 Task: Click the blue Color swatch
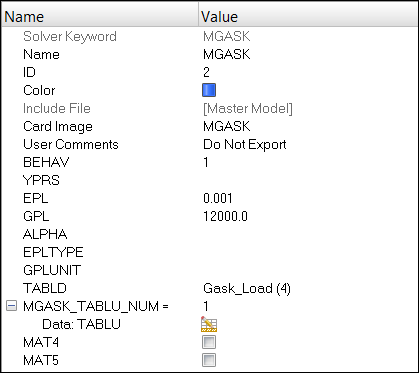[x=209, y=90]
